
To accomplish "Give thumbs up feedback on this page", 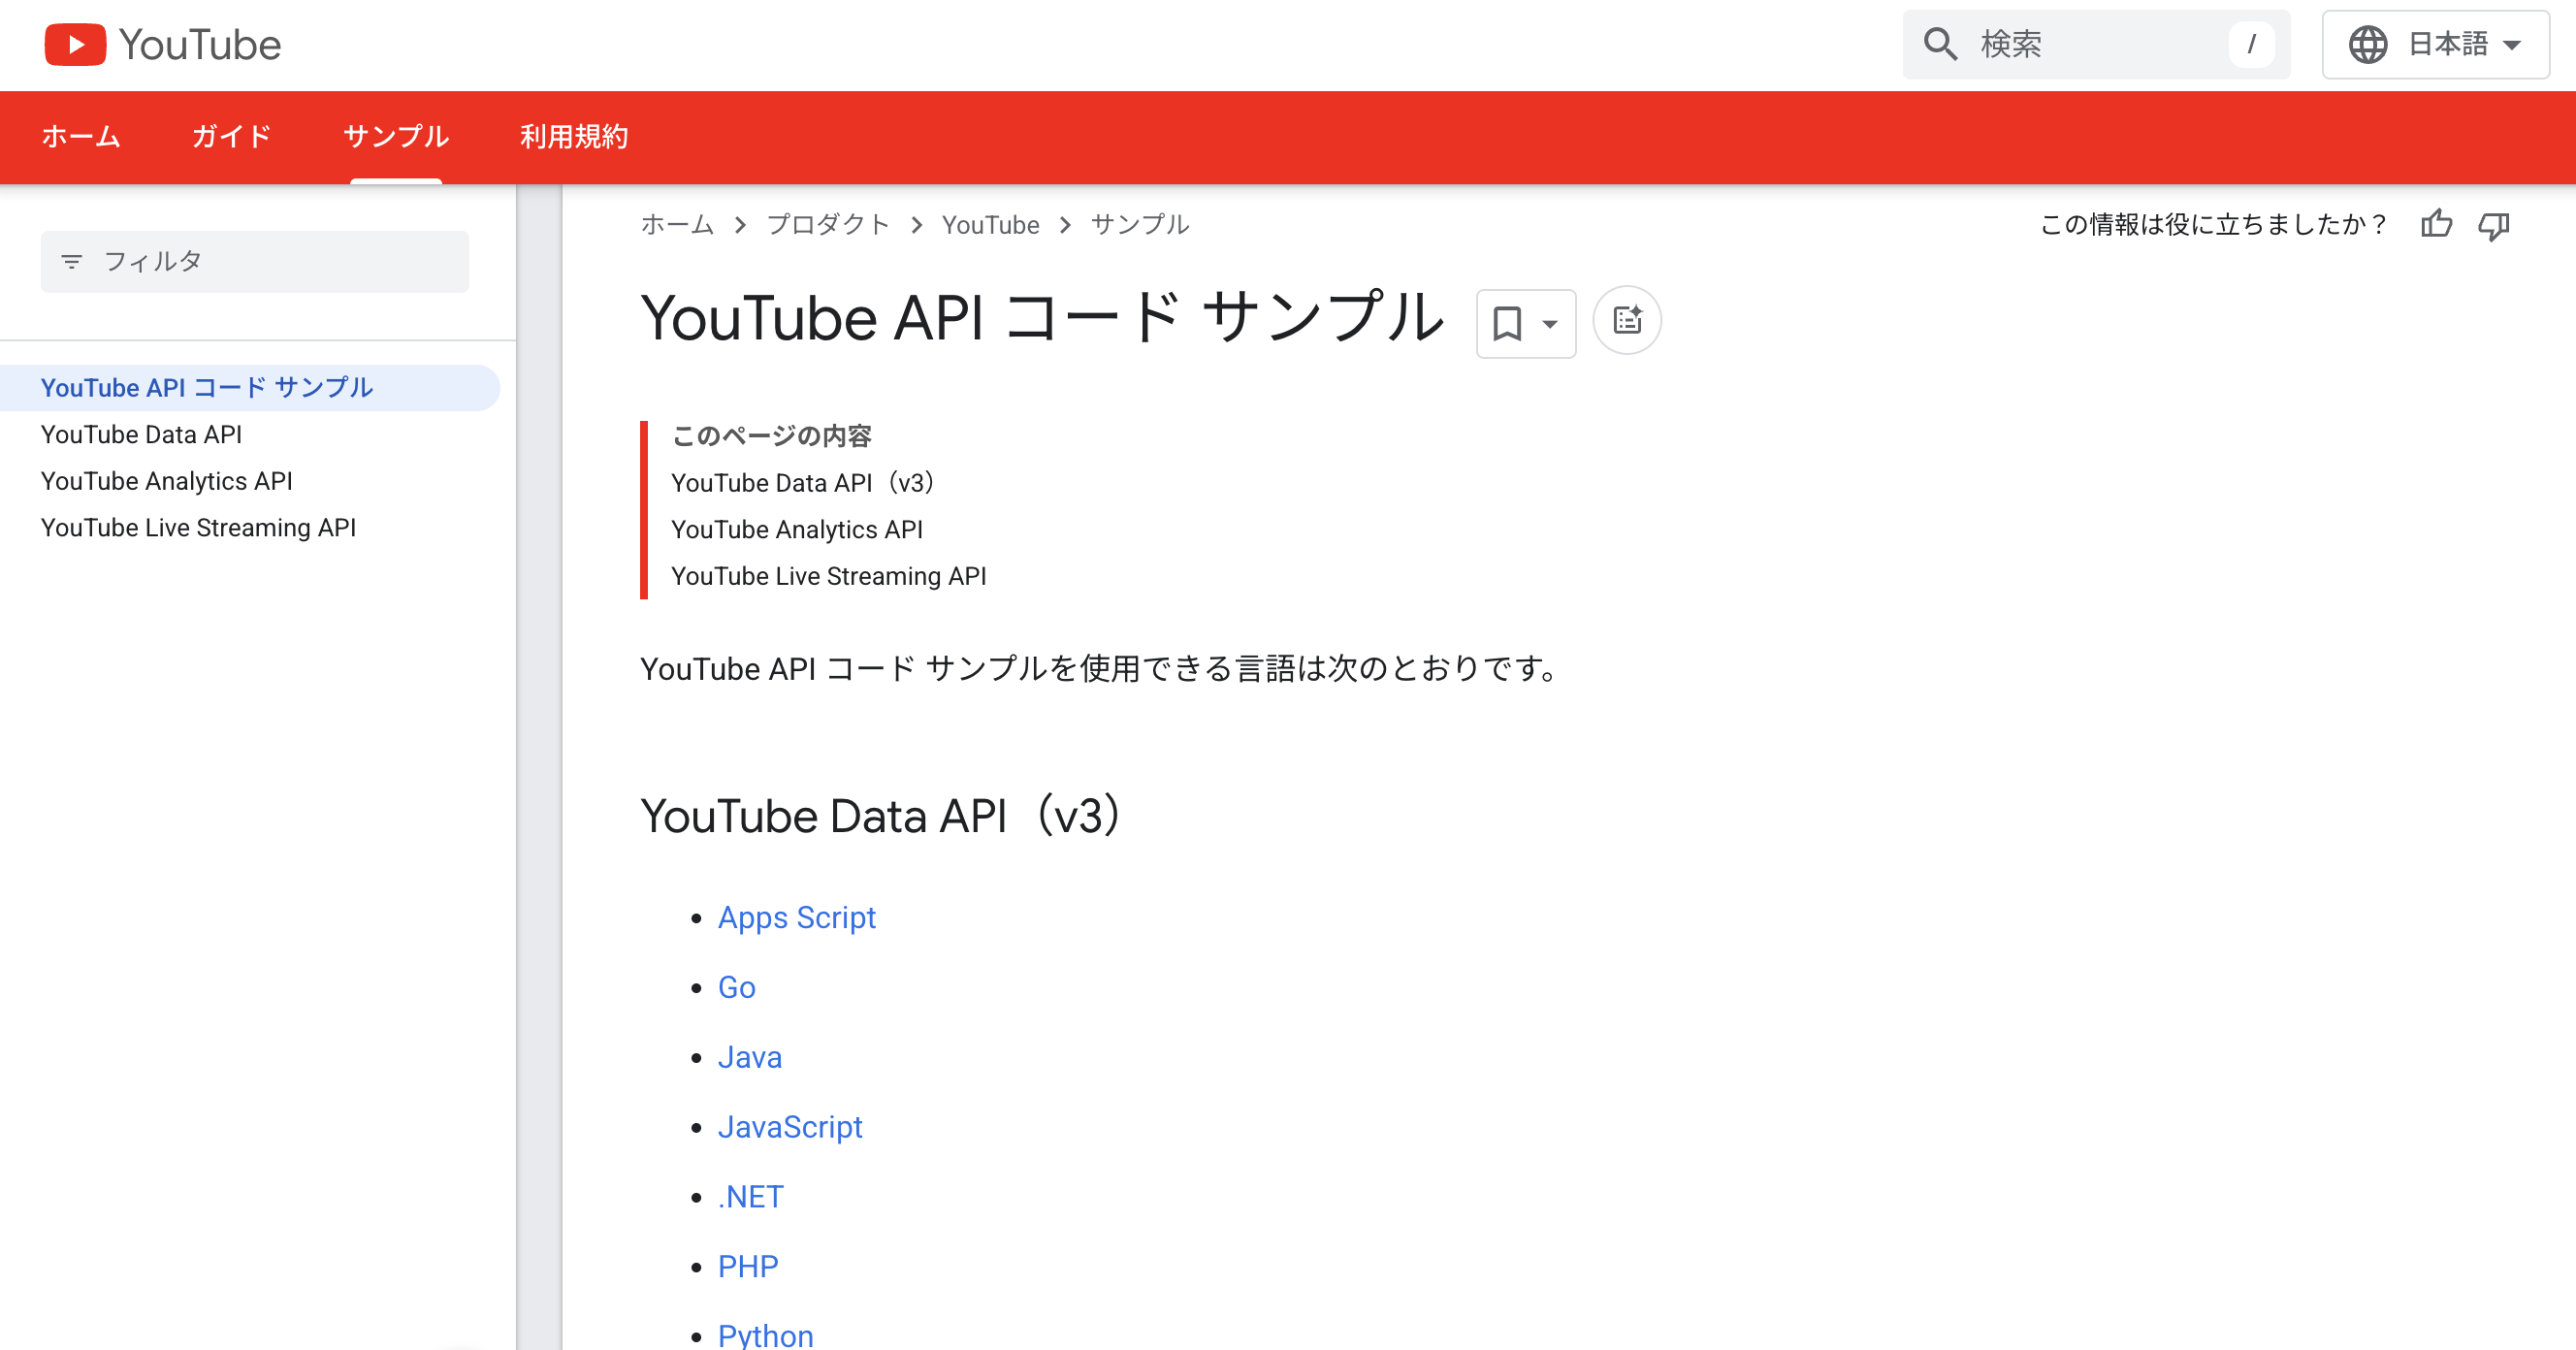I will click(2437, 225).
